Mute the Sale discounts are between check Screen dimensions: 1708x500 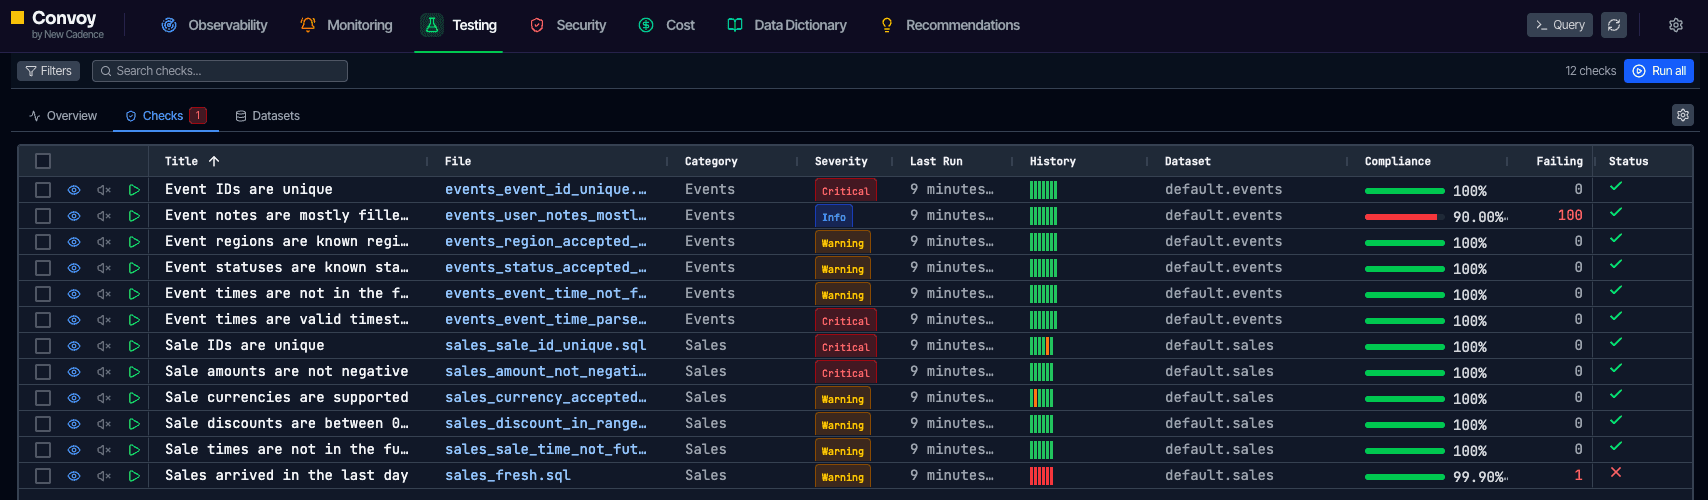coord(104,424)
